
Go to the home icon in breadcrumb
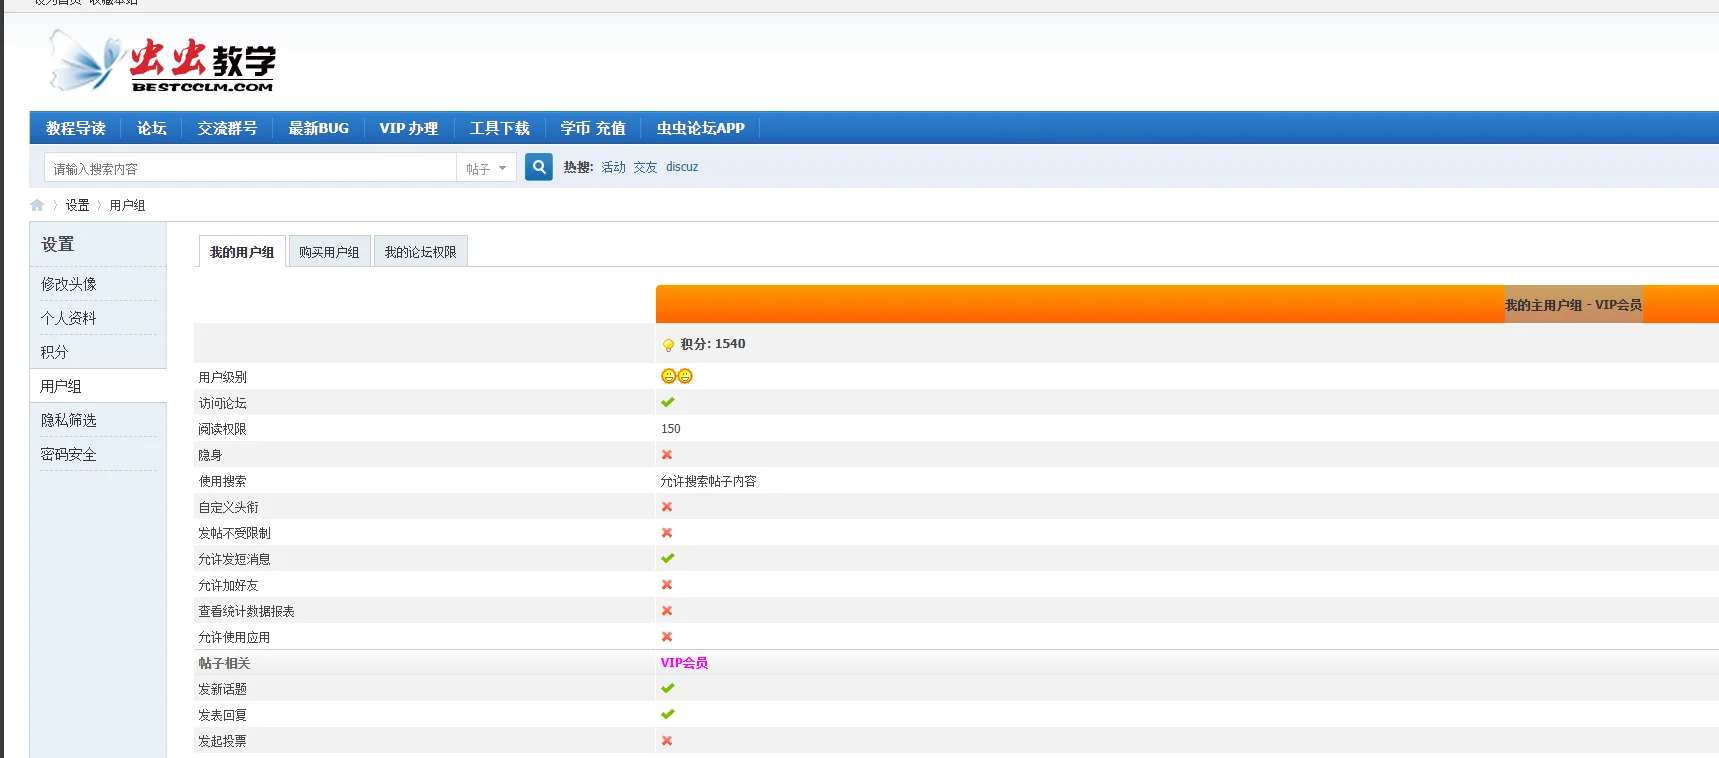point(37,205)
